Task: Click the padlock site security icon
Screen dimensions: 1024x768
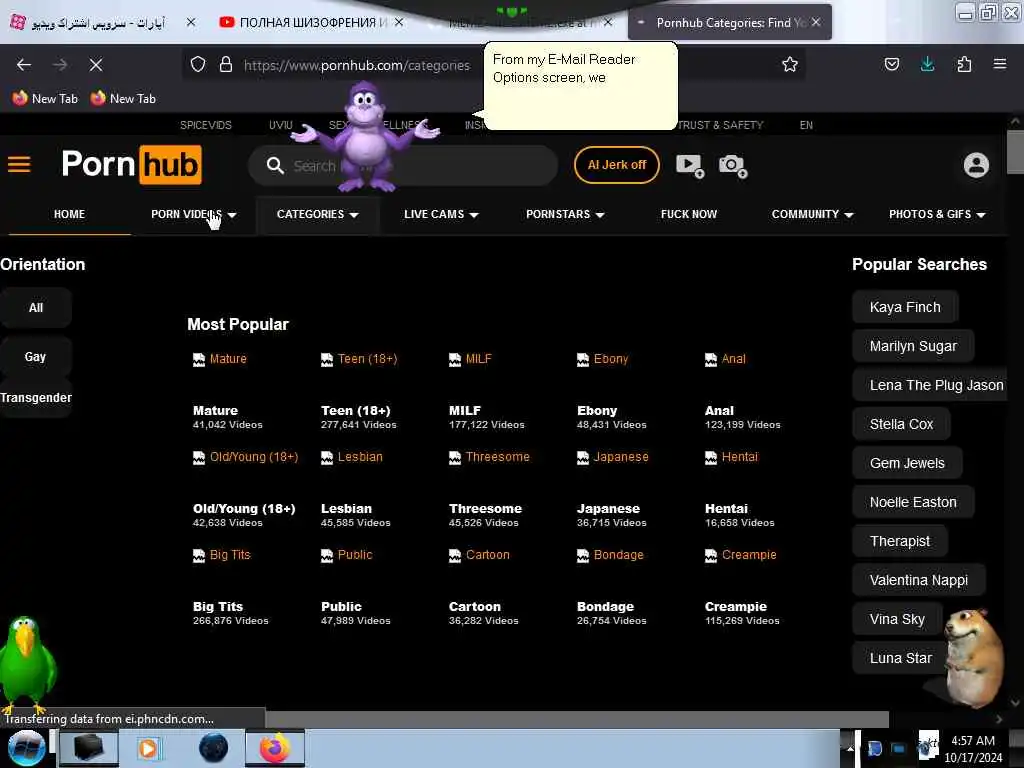Action: [226, 65]
